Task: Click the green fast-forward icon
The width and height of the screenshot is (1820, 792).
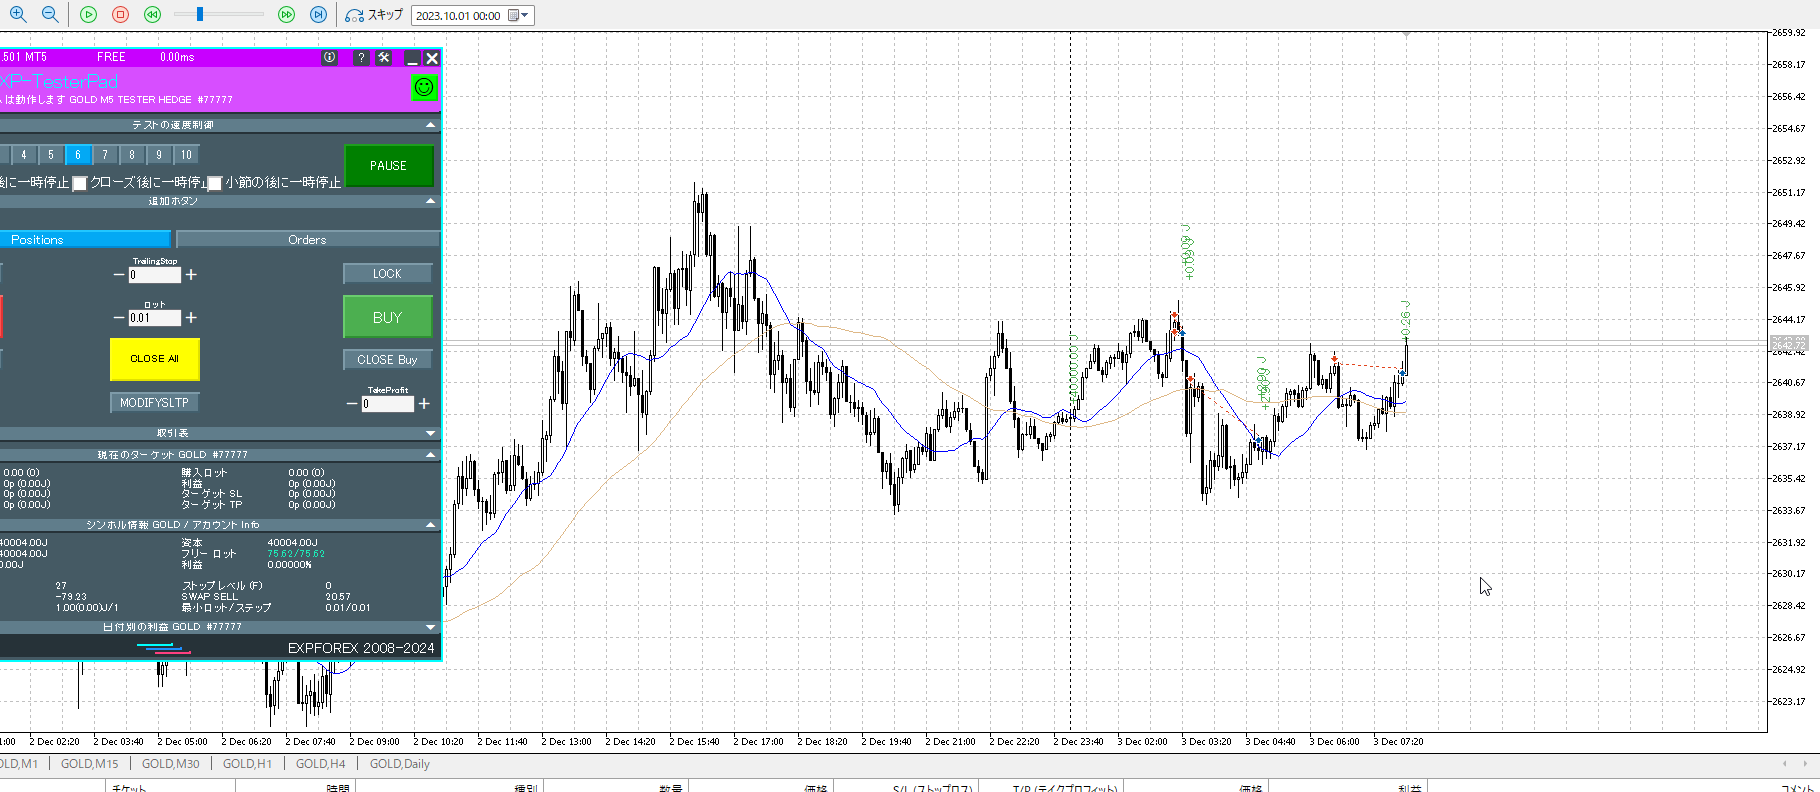Action: point(286,15)
